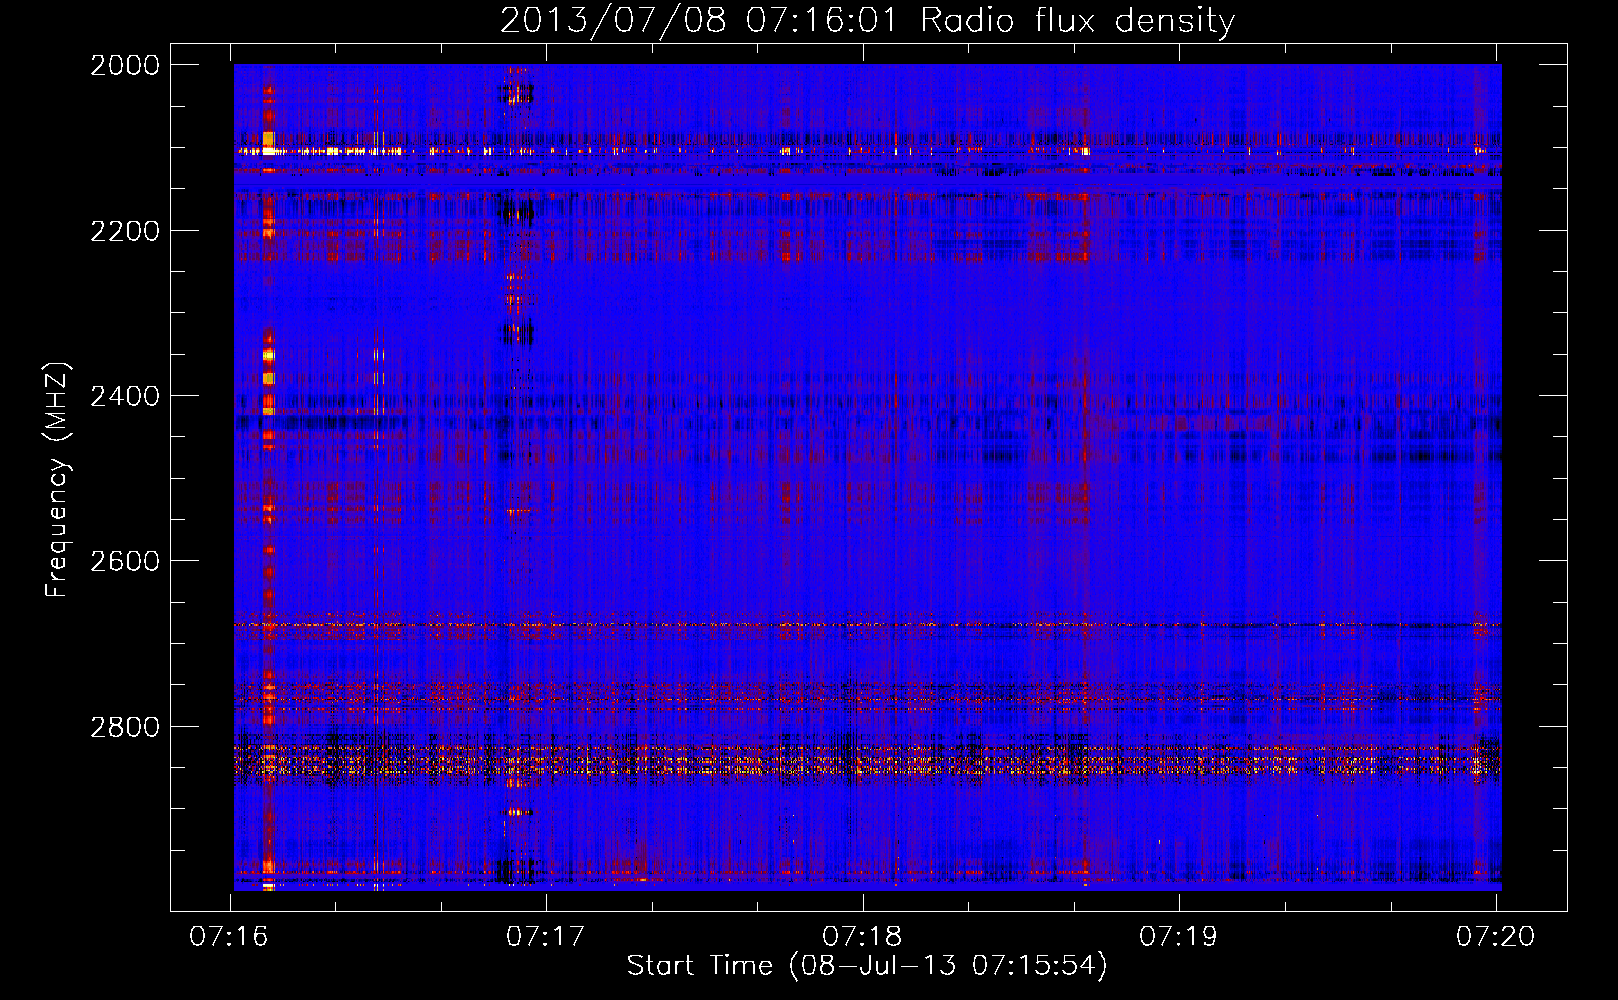Click the 07:20 time axis label
This screenshot has width=1618, height=1000.
click(1495, 936)
